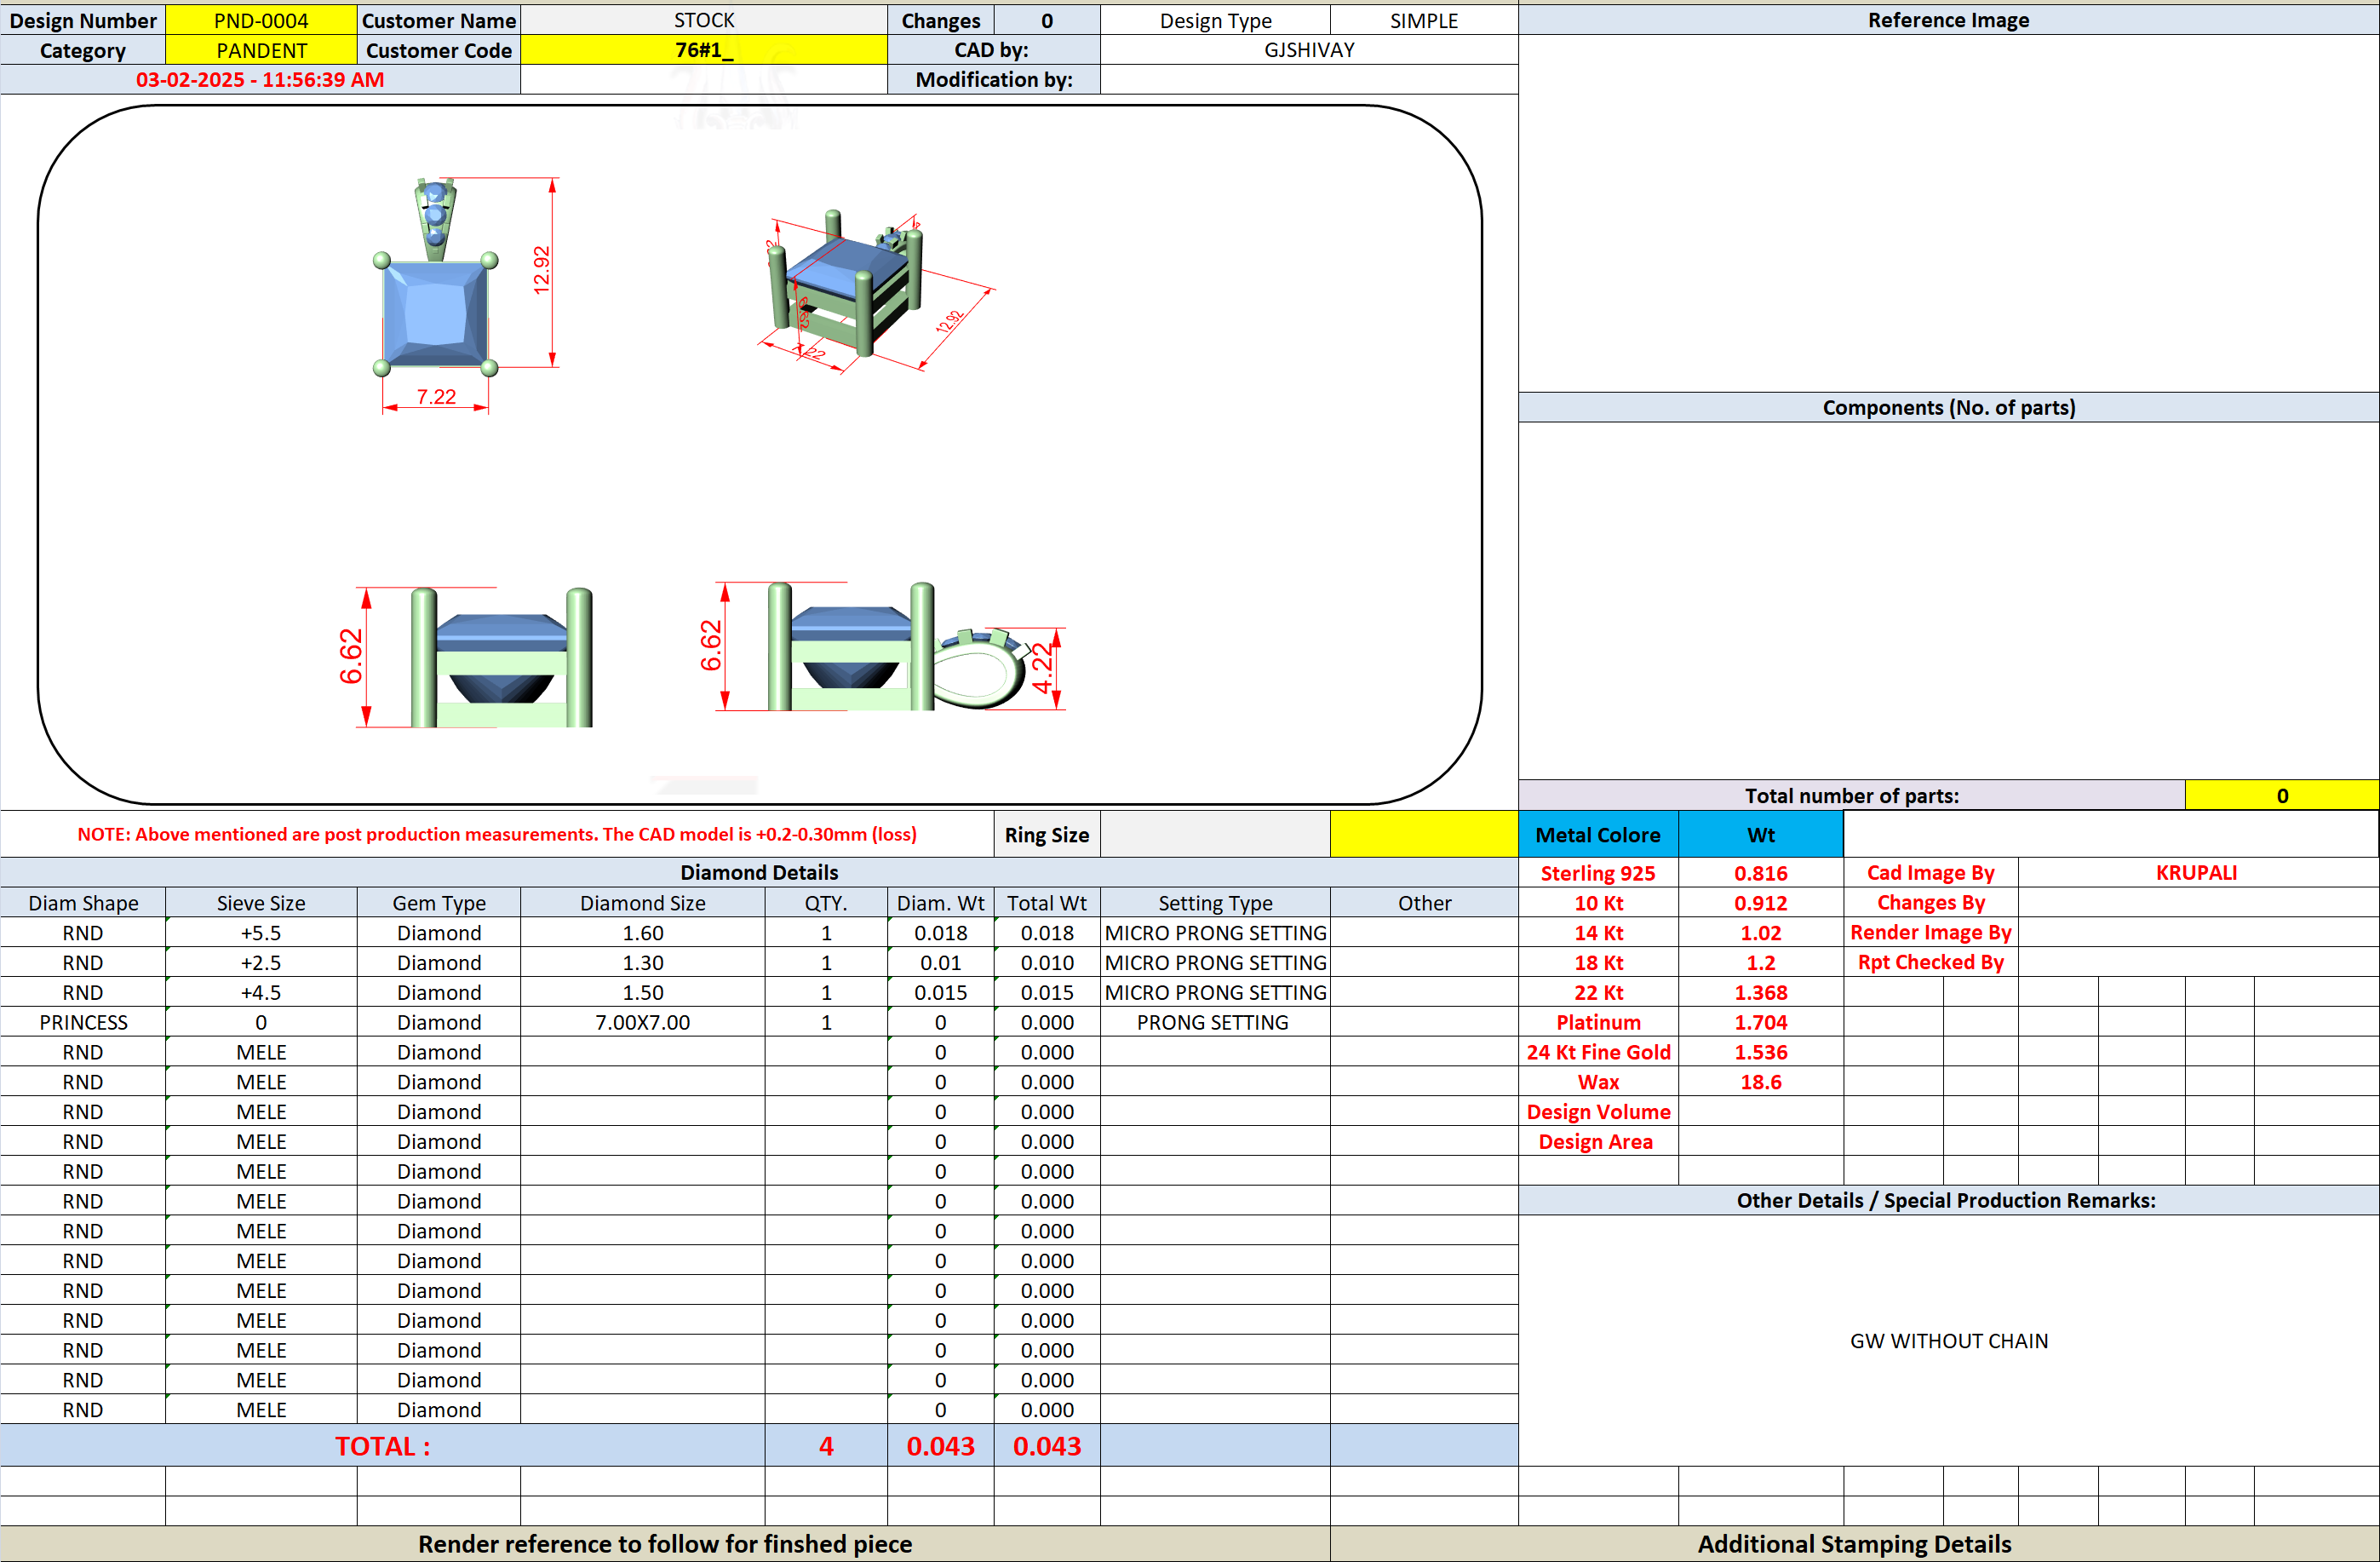Select the STOCK customer name cell
Screen dimensions: 2380x1562
[704, 20]
